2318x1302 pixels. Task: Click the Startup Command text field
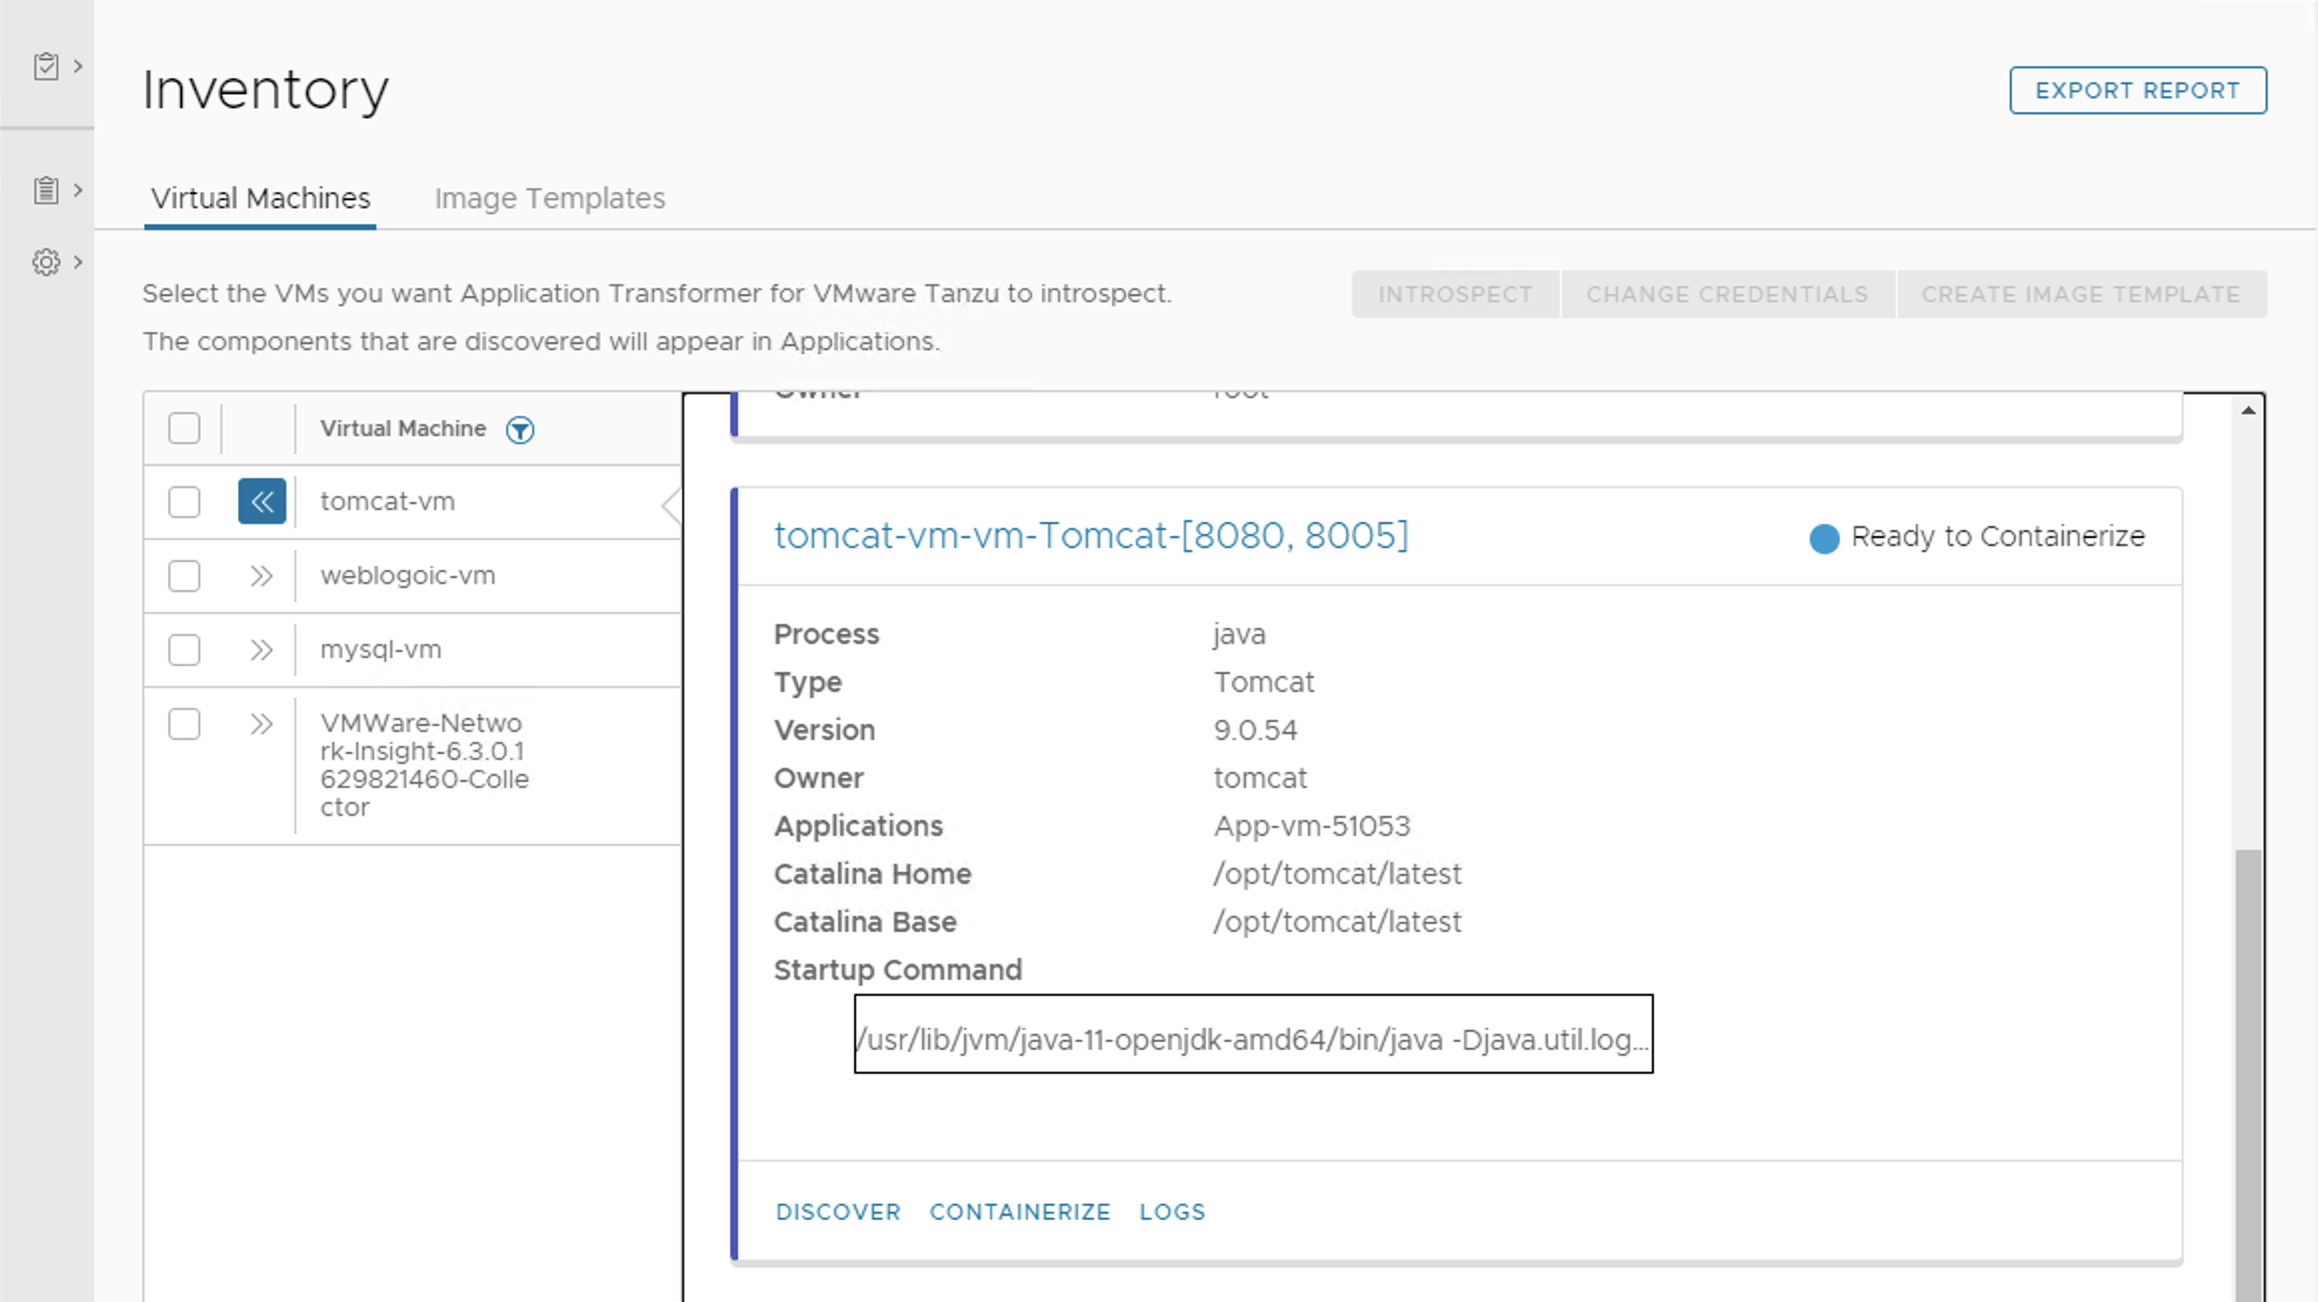coord(1253,1034)
